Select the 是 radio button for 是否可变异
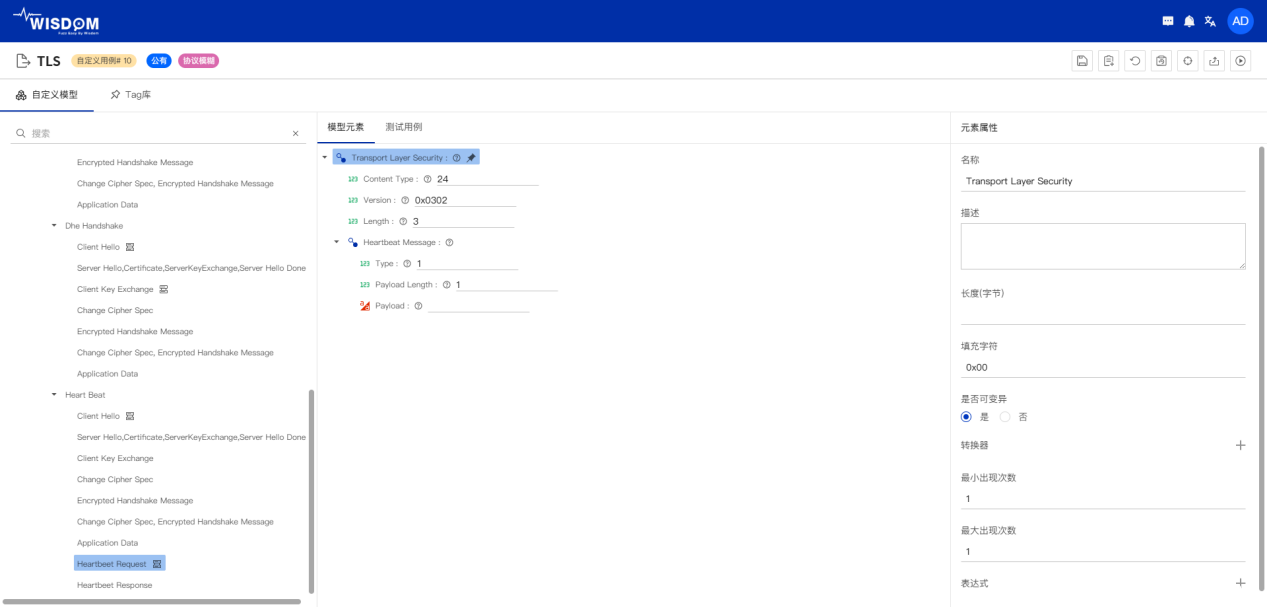 (966, 417)
